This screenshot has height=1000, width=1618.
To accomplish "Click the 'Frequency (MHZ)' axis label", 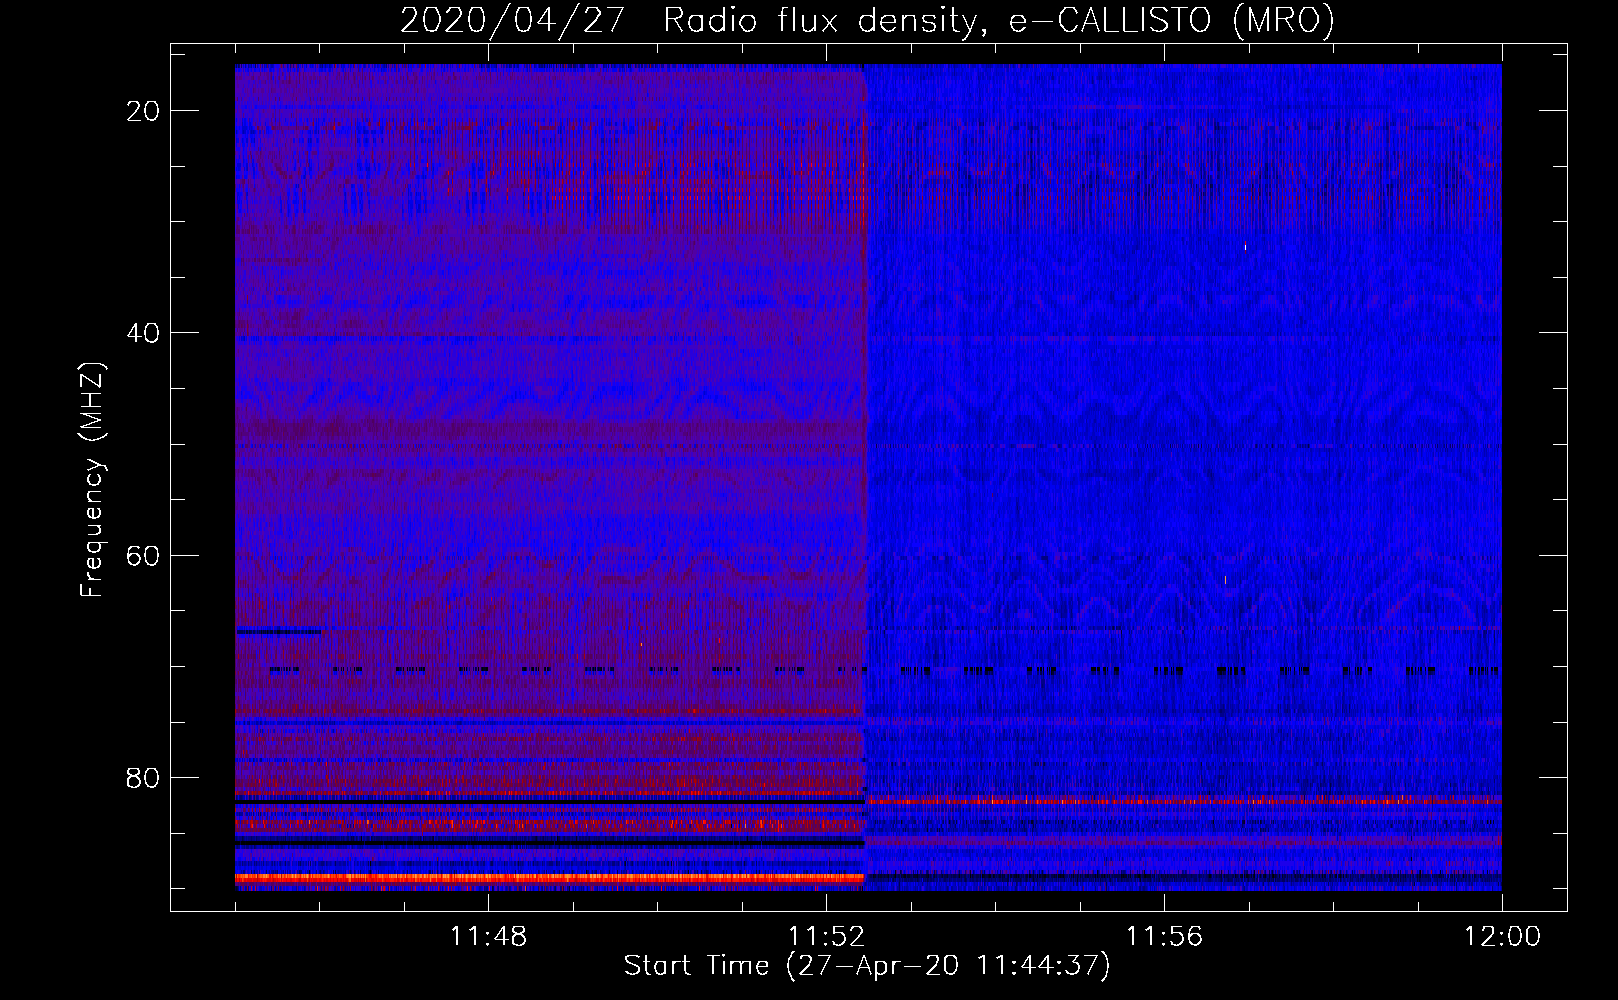I will point(92,480).
